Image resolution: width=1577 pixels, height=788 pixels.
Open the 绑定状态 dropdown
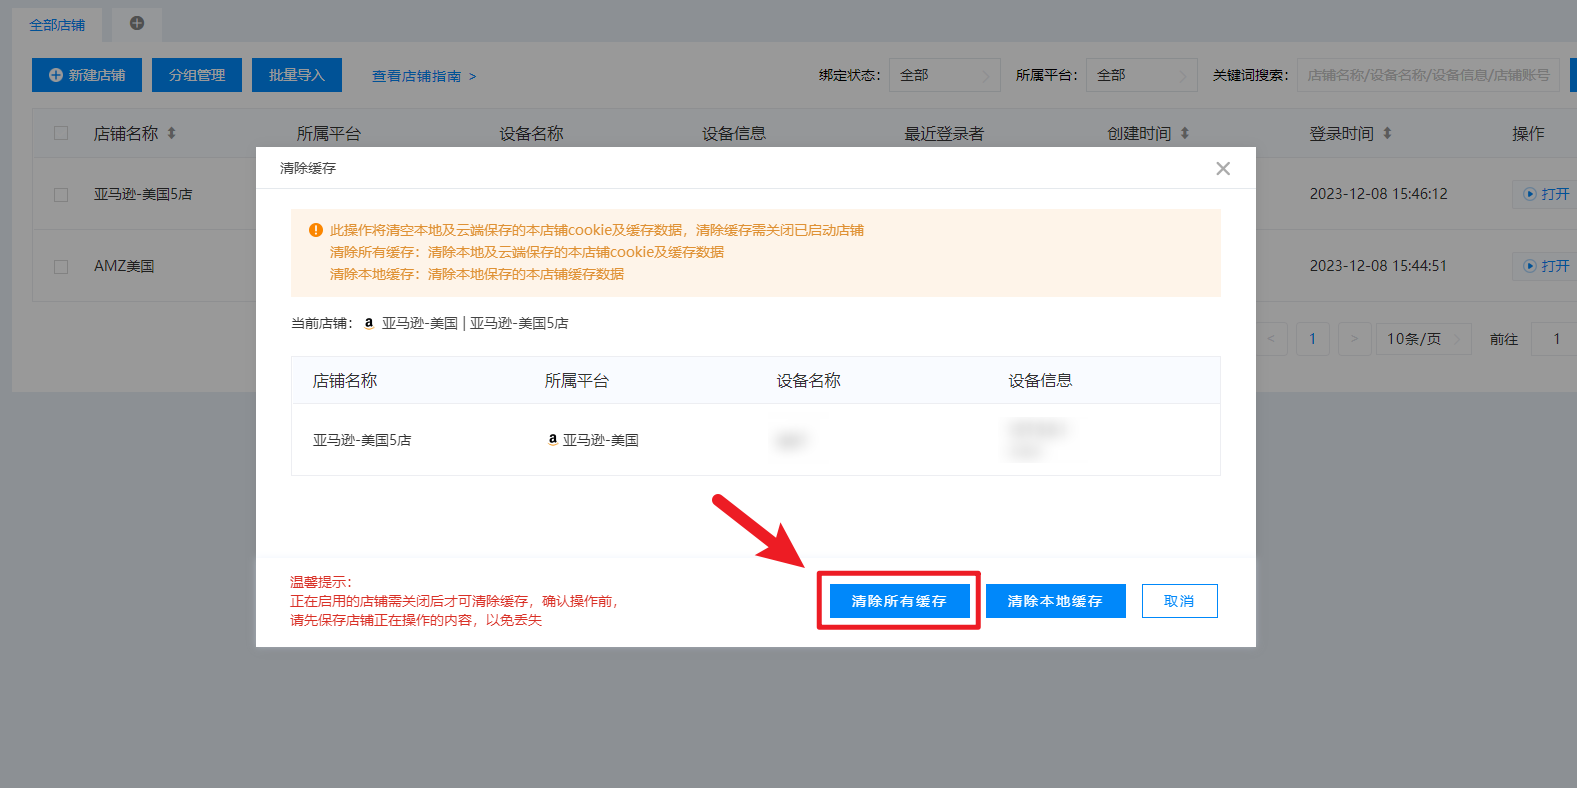[x=943, y=75]
